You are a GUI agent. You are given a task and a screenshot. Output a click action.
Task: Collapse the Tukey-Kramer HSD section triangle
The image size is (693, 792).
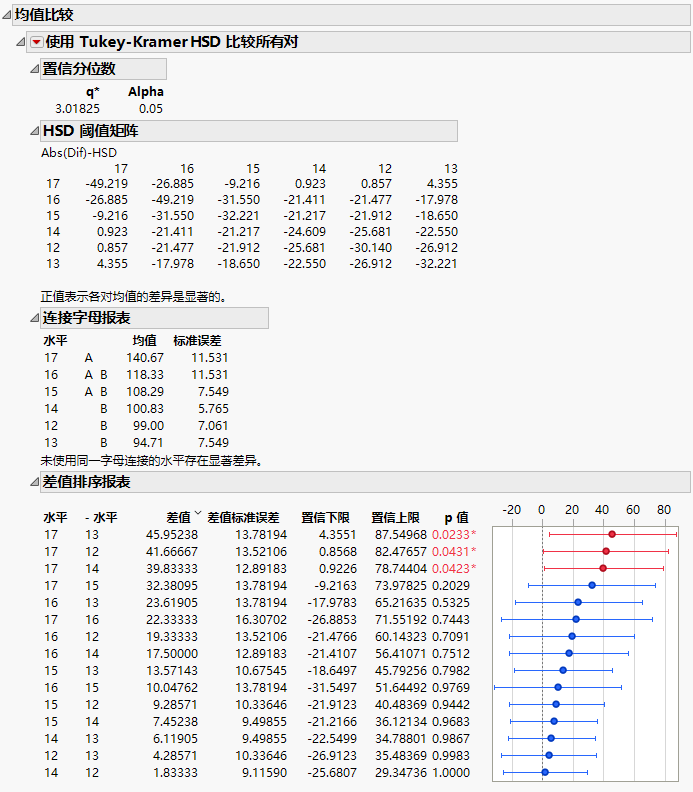(x=22, y=42)
